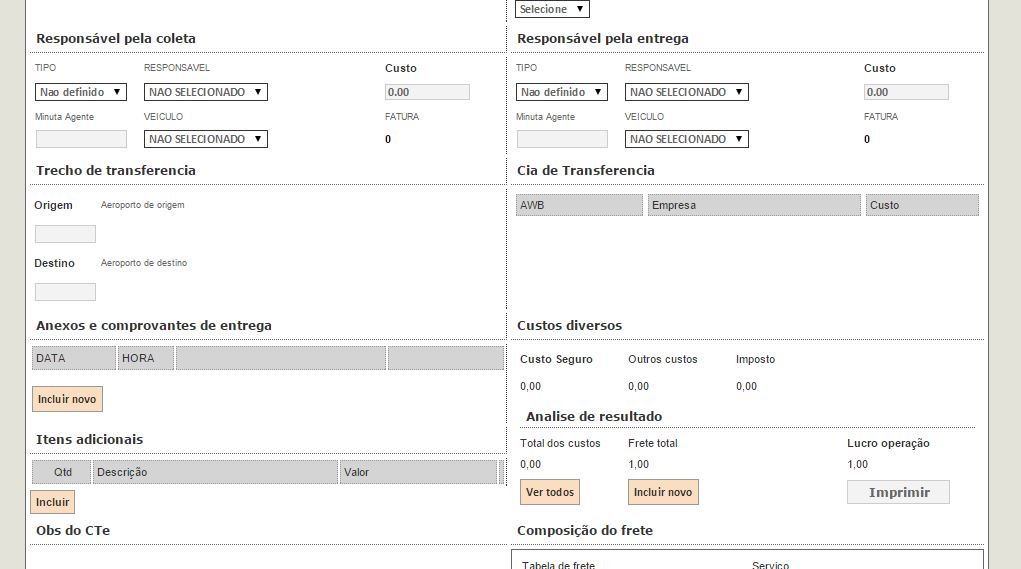Expand RESPONSAVEL dropdown in the entrega section
Viewport: 1021px width, 569px height.
[687, 92]
